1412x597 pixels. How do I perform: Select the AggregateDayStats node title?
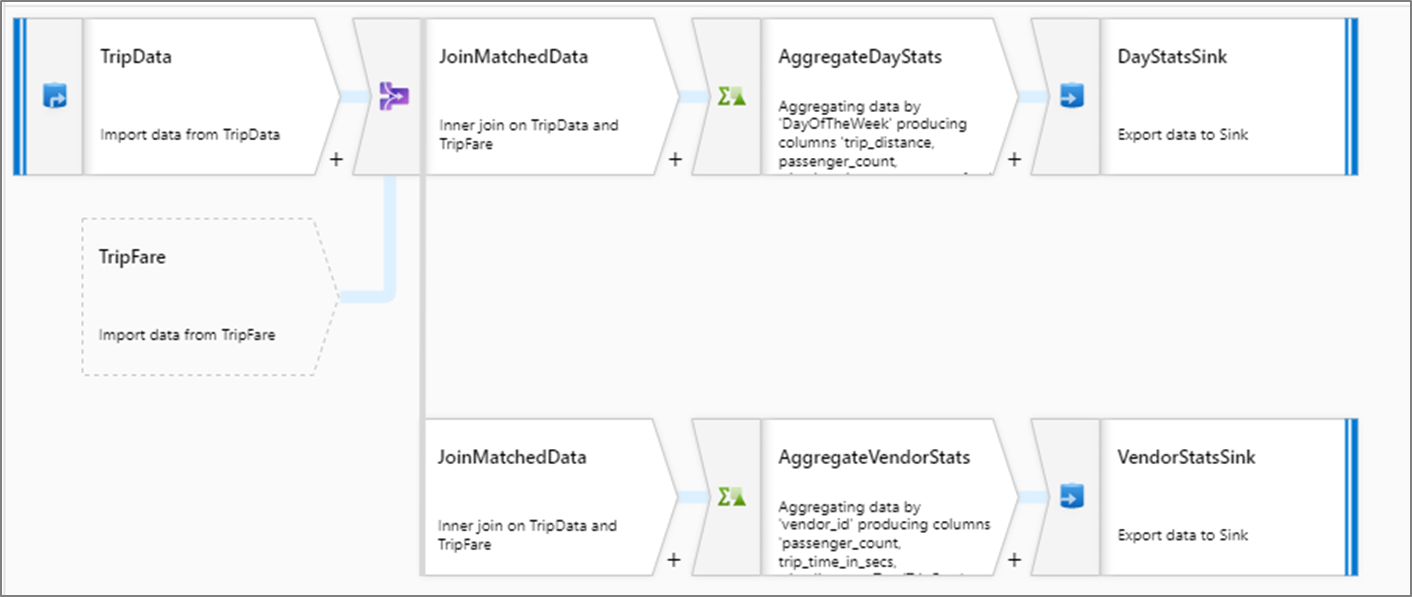tap(860, 57)
